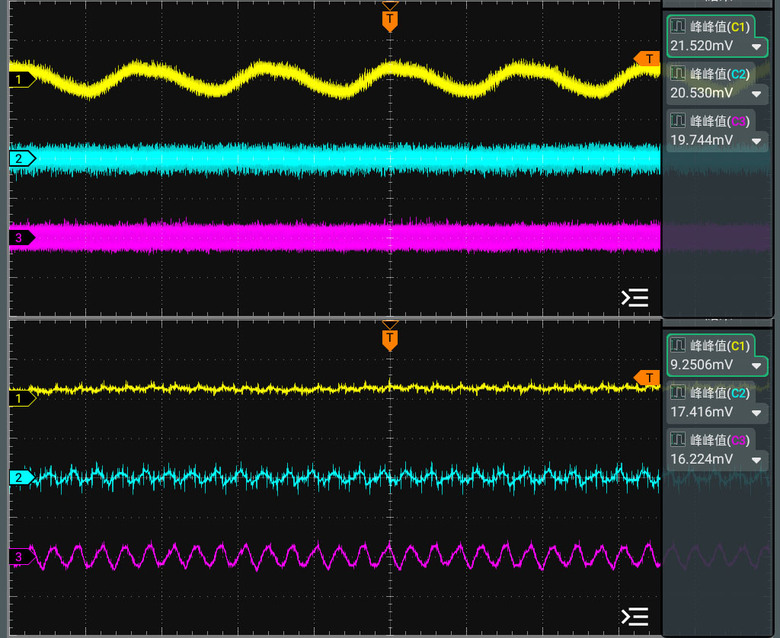The width and height of the screenshot is (780, 638).
Task: Open the upper waveform panel menu icon
Action: click(x=635, y=298)
